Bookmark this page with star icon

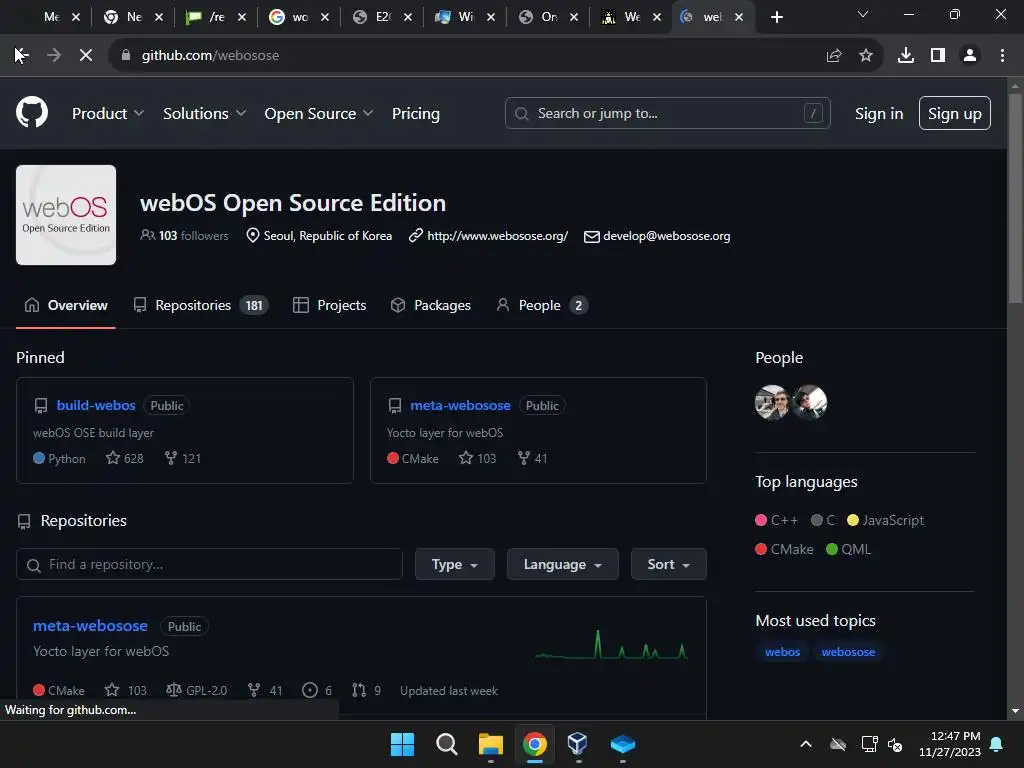click(x=866, y=56)
